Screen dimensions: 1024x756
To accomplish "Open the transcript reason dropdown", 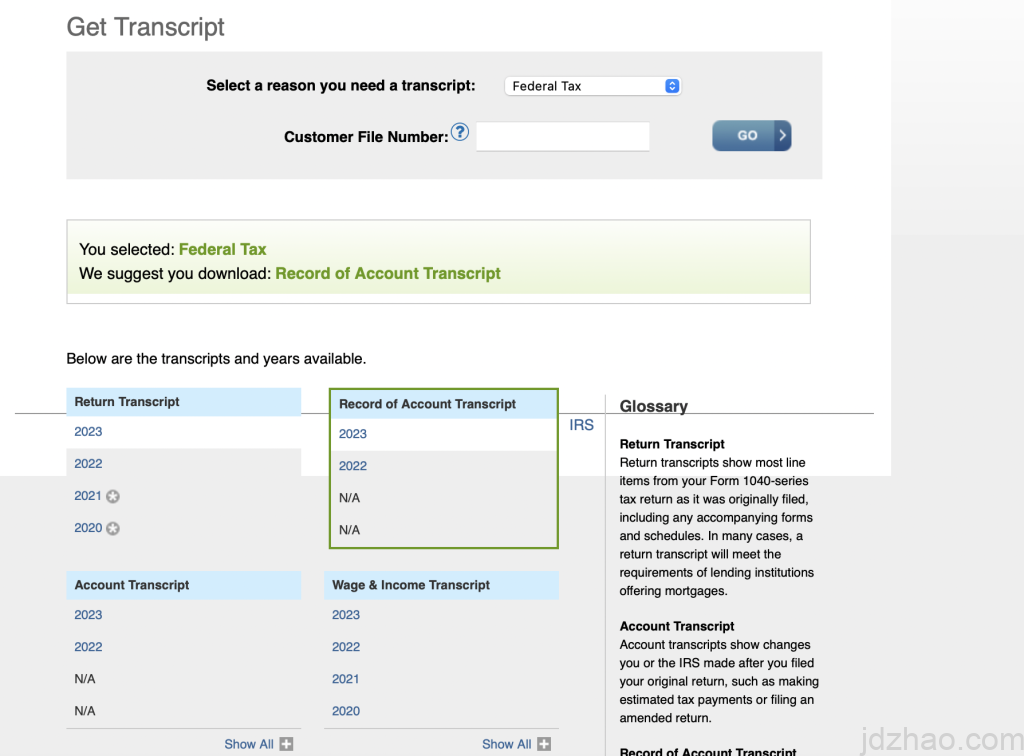I will pos(593,86).
